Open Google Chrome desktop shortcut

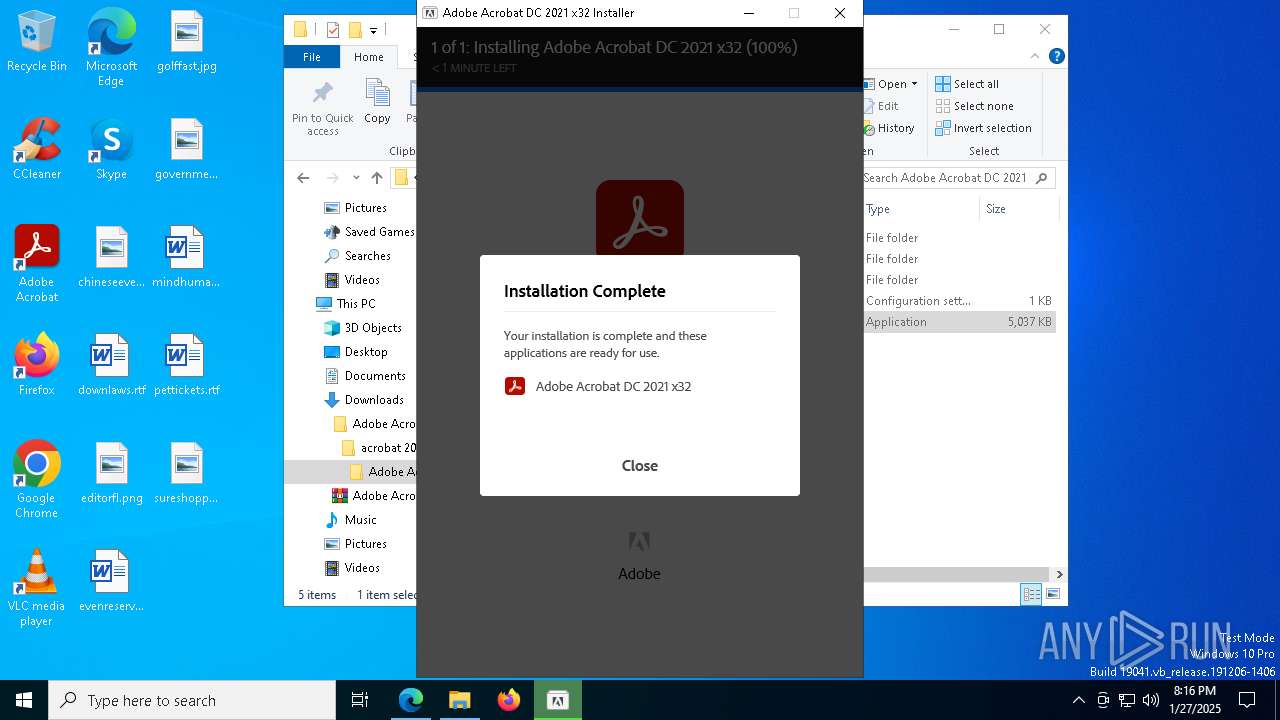pos(37,480)
